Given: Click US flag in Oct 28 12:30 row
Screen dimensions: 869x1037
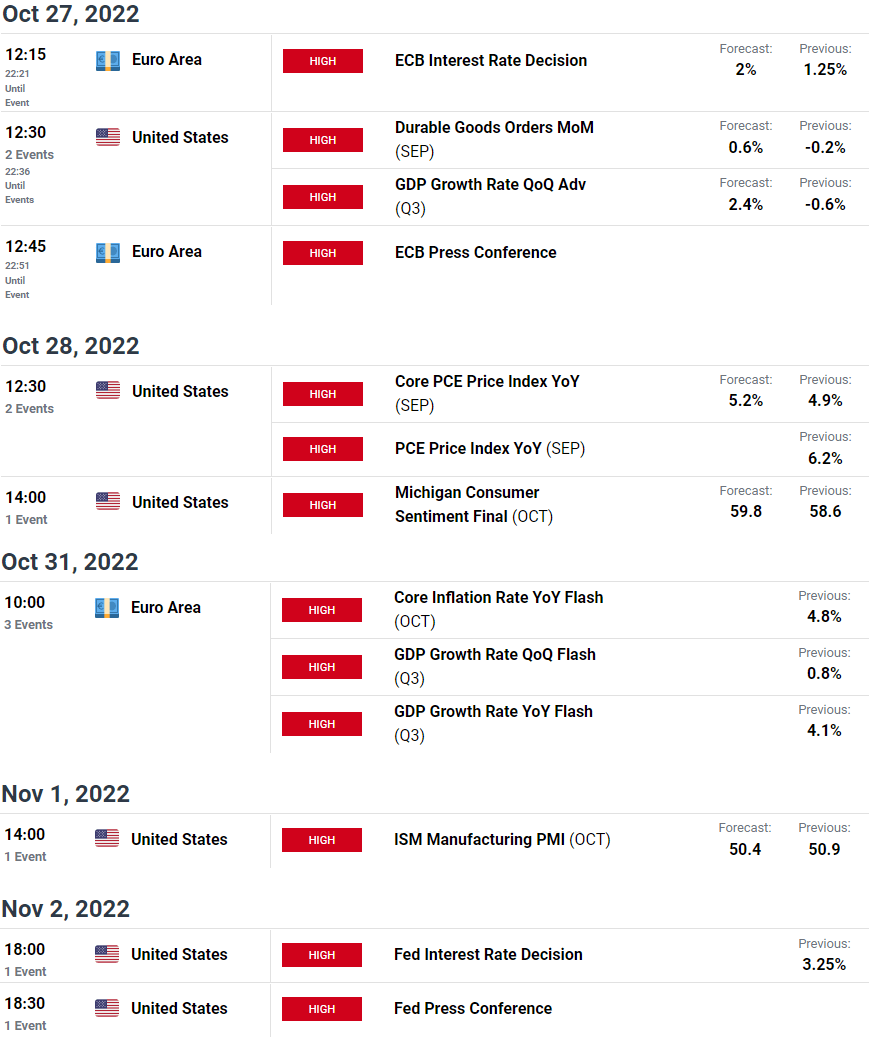Looking at the screenshot, I should point(108,390).
